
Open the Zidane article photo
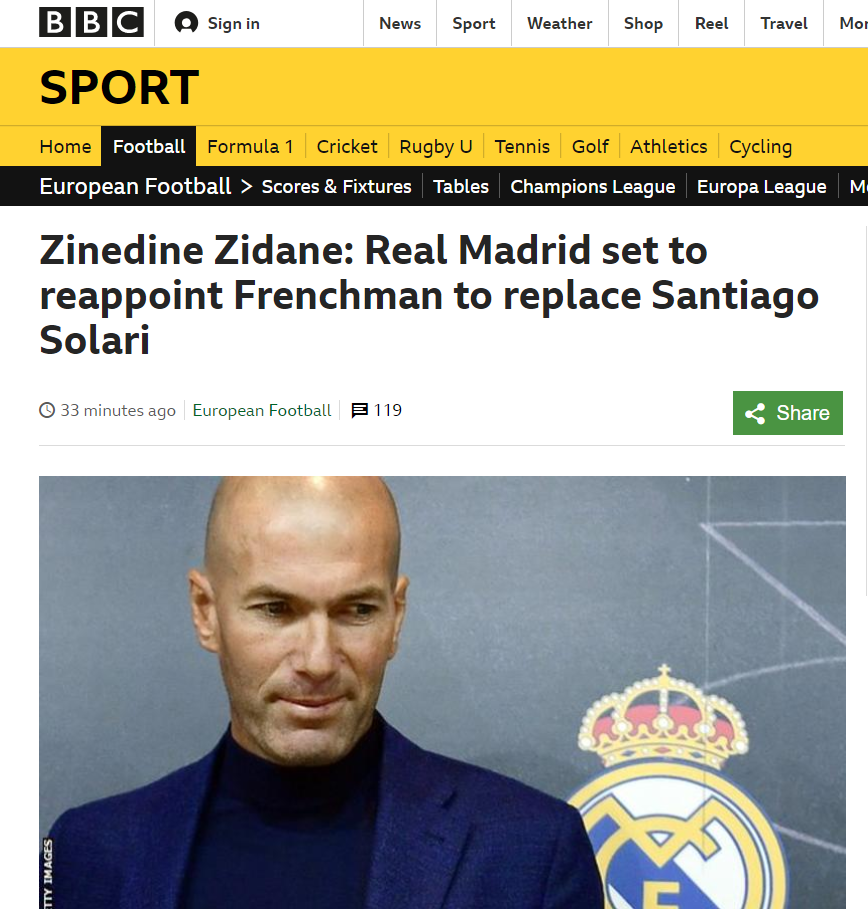[442, 692]
